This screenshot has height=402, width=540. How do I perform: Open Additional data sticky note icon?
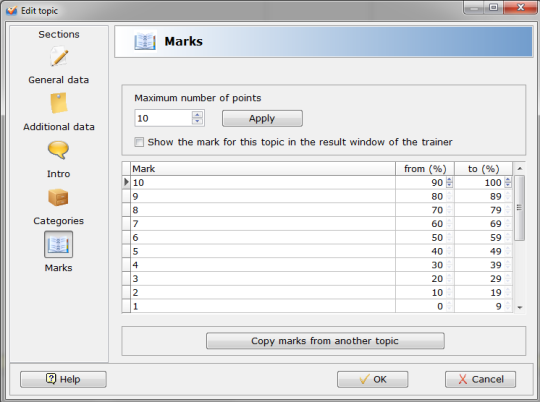[59, 103]
